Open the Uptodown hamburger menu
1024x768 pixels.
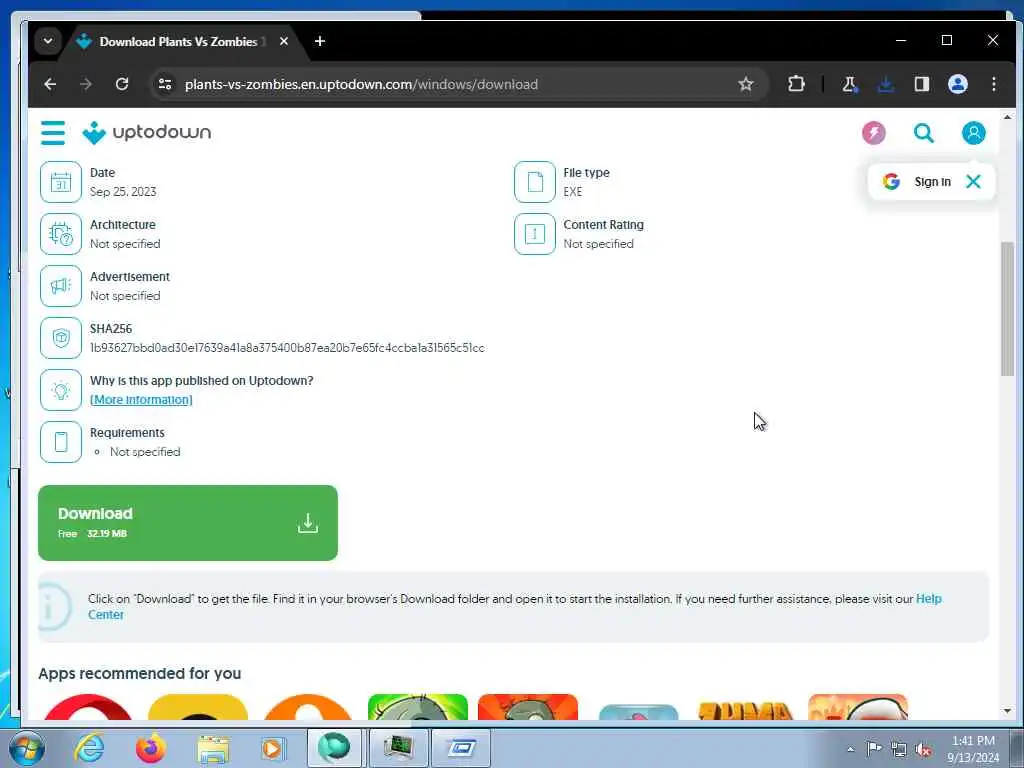point(53,133)
